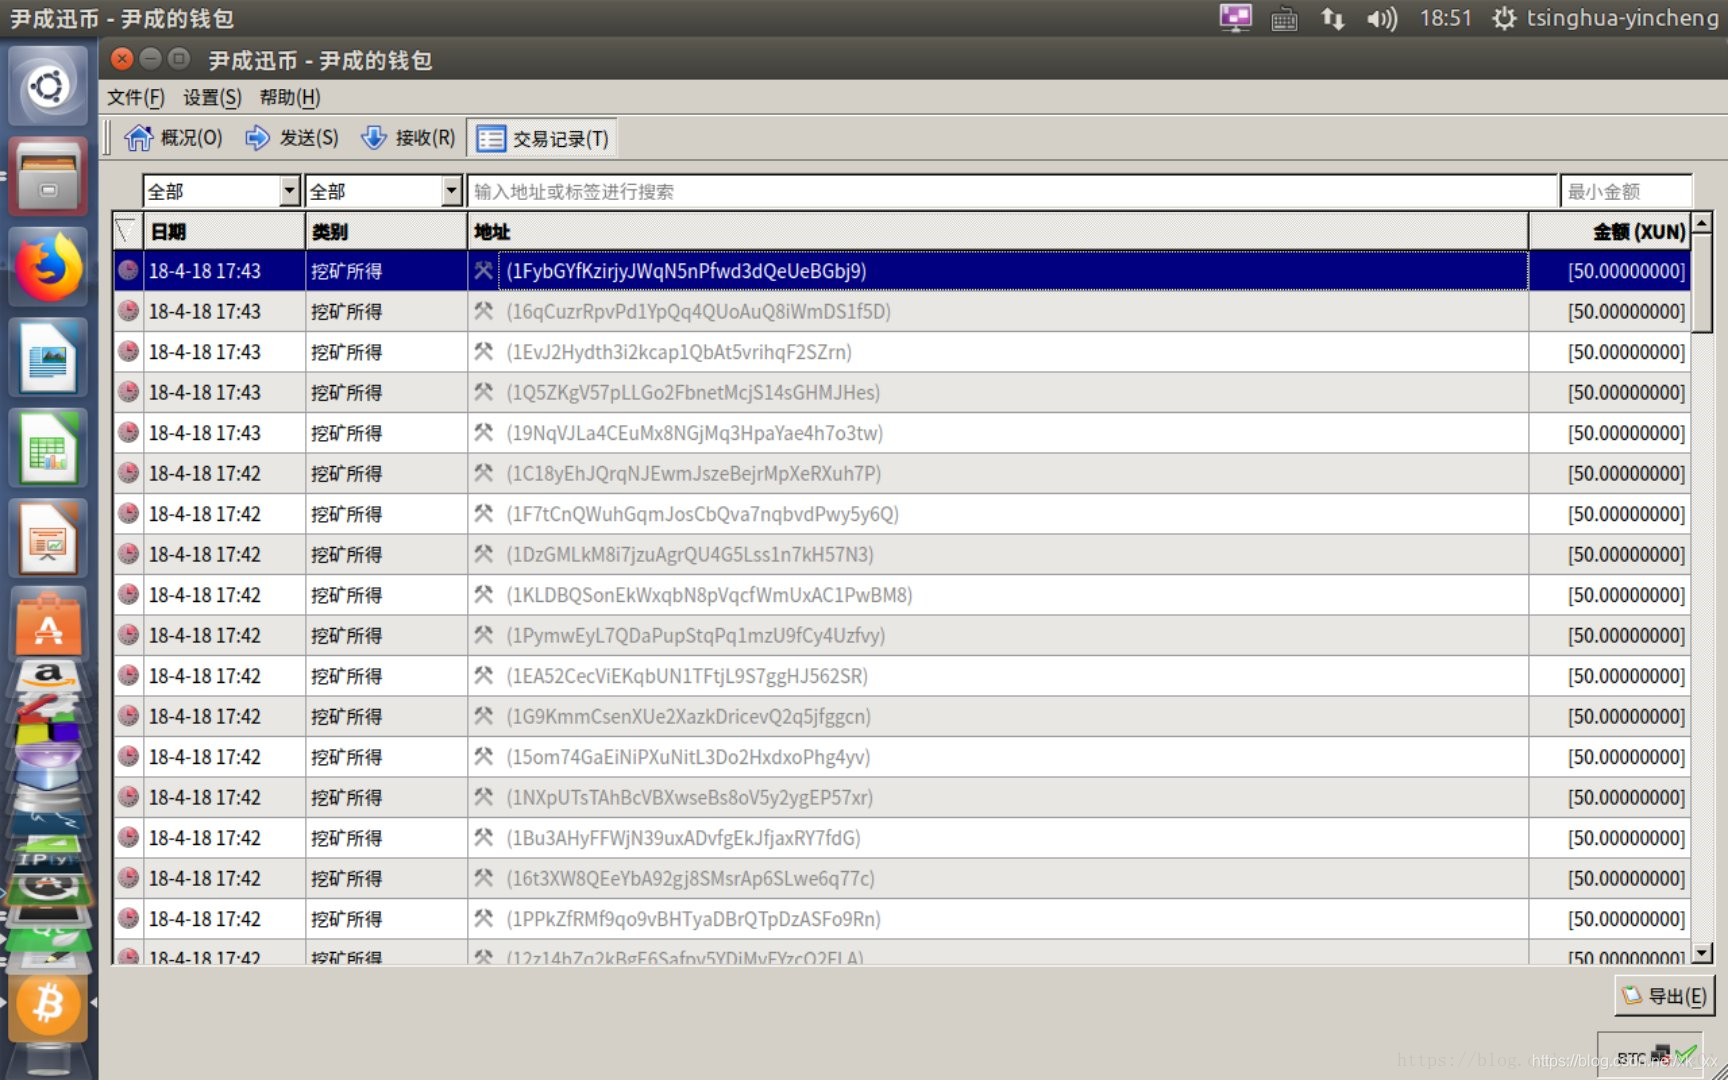The width and height of the screenshot is (1728, 1080).
Task: Open Ubuntu Dash search in launcher
Action: click(48, 87)
